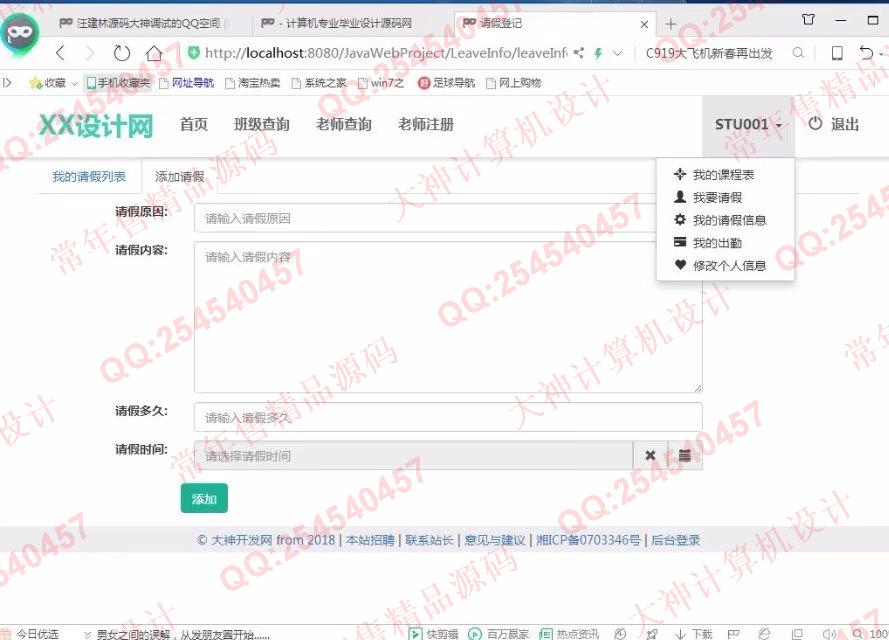889x640 pixels.
Task: Open 快剪辑 in status bar
Action: point(434,634)
